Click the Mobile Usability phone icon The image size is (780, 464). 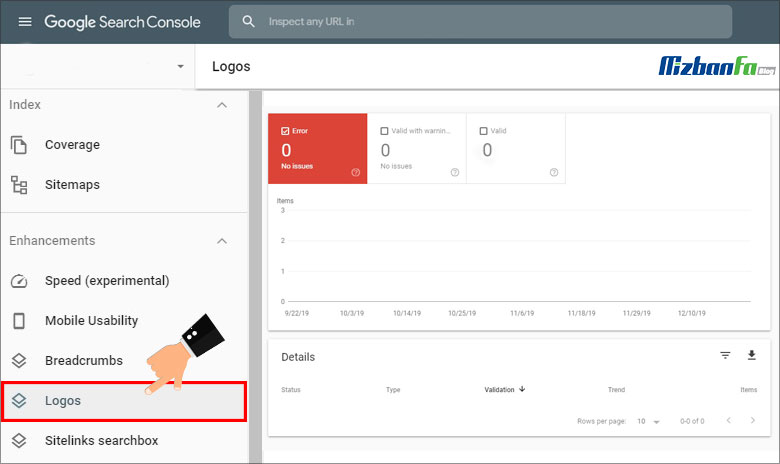tap(19, 321)
